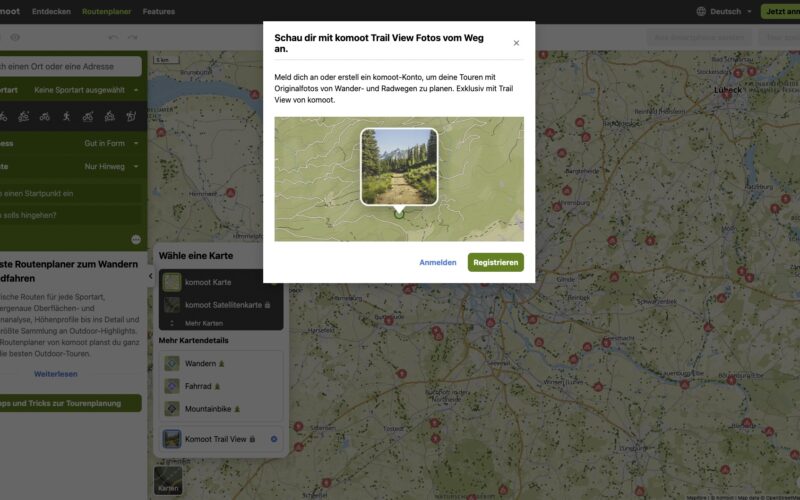Expand the Deutsch language dropdown
This screenshot has width=800, height=500.
(x=731, y=11)
